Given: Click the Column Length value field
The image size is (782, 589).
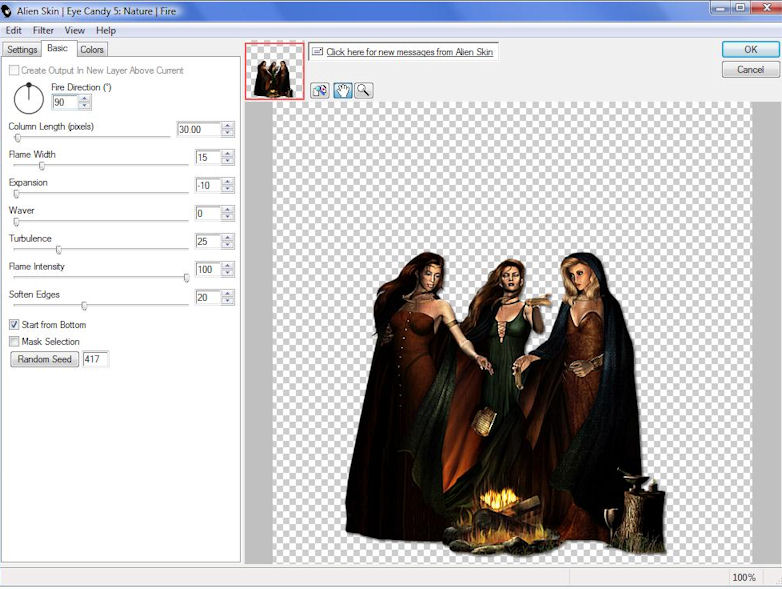Looking at the screenshot, I should coord(198,130).
